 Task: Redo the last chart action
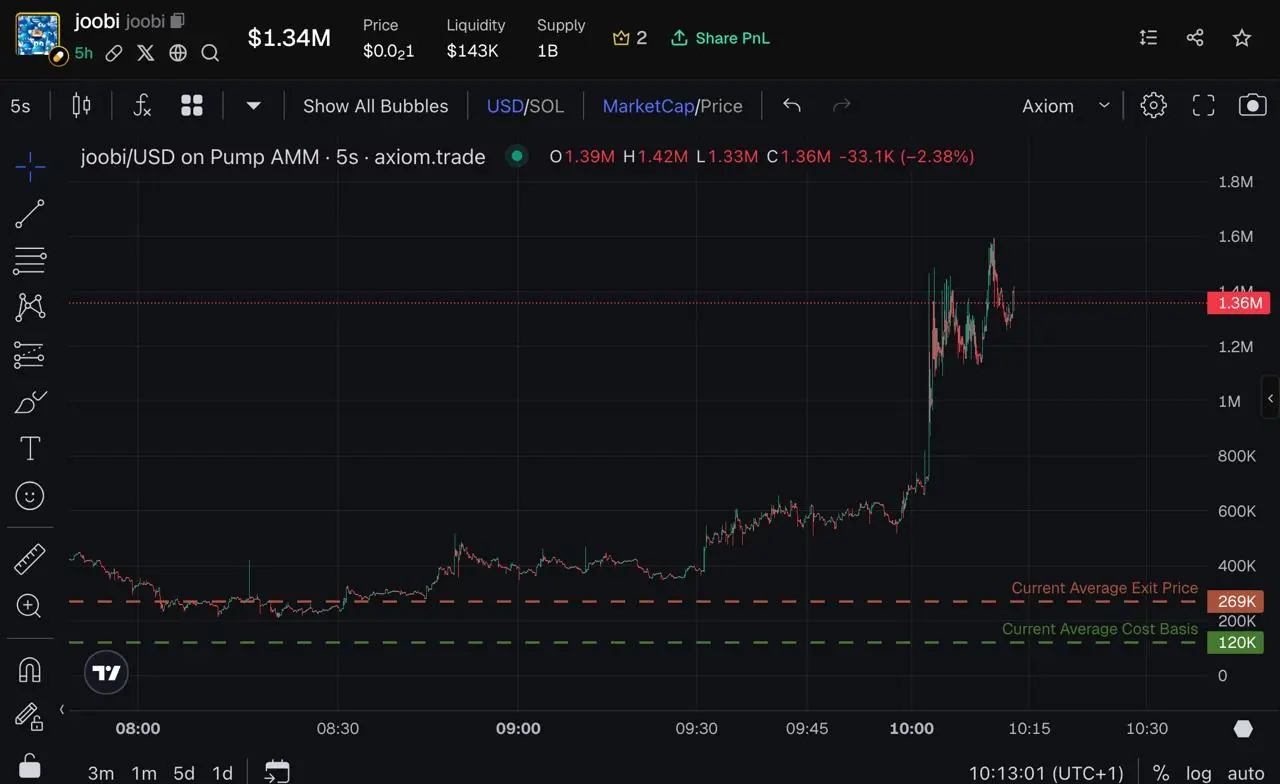coord(842,105)
